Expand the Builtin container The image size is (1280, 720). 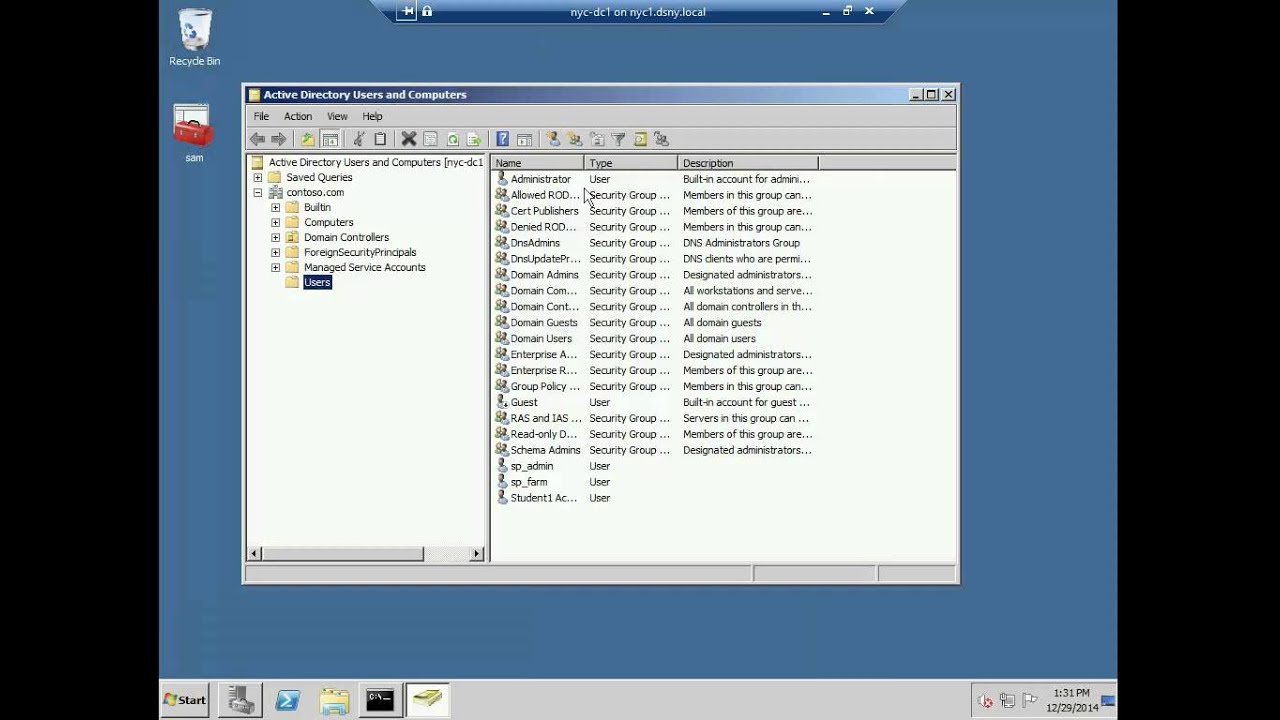coord(275,207)
